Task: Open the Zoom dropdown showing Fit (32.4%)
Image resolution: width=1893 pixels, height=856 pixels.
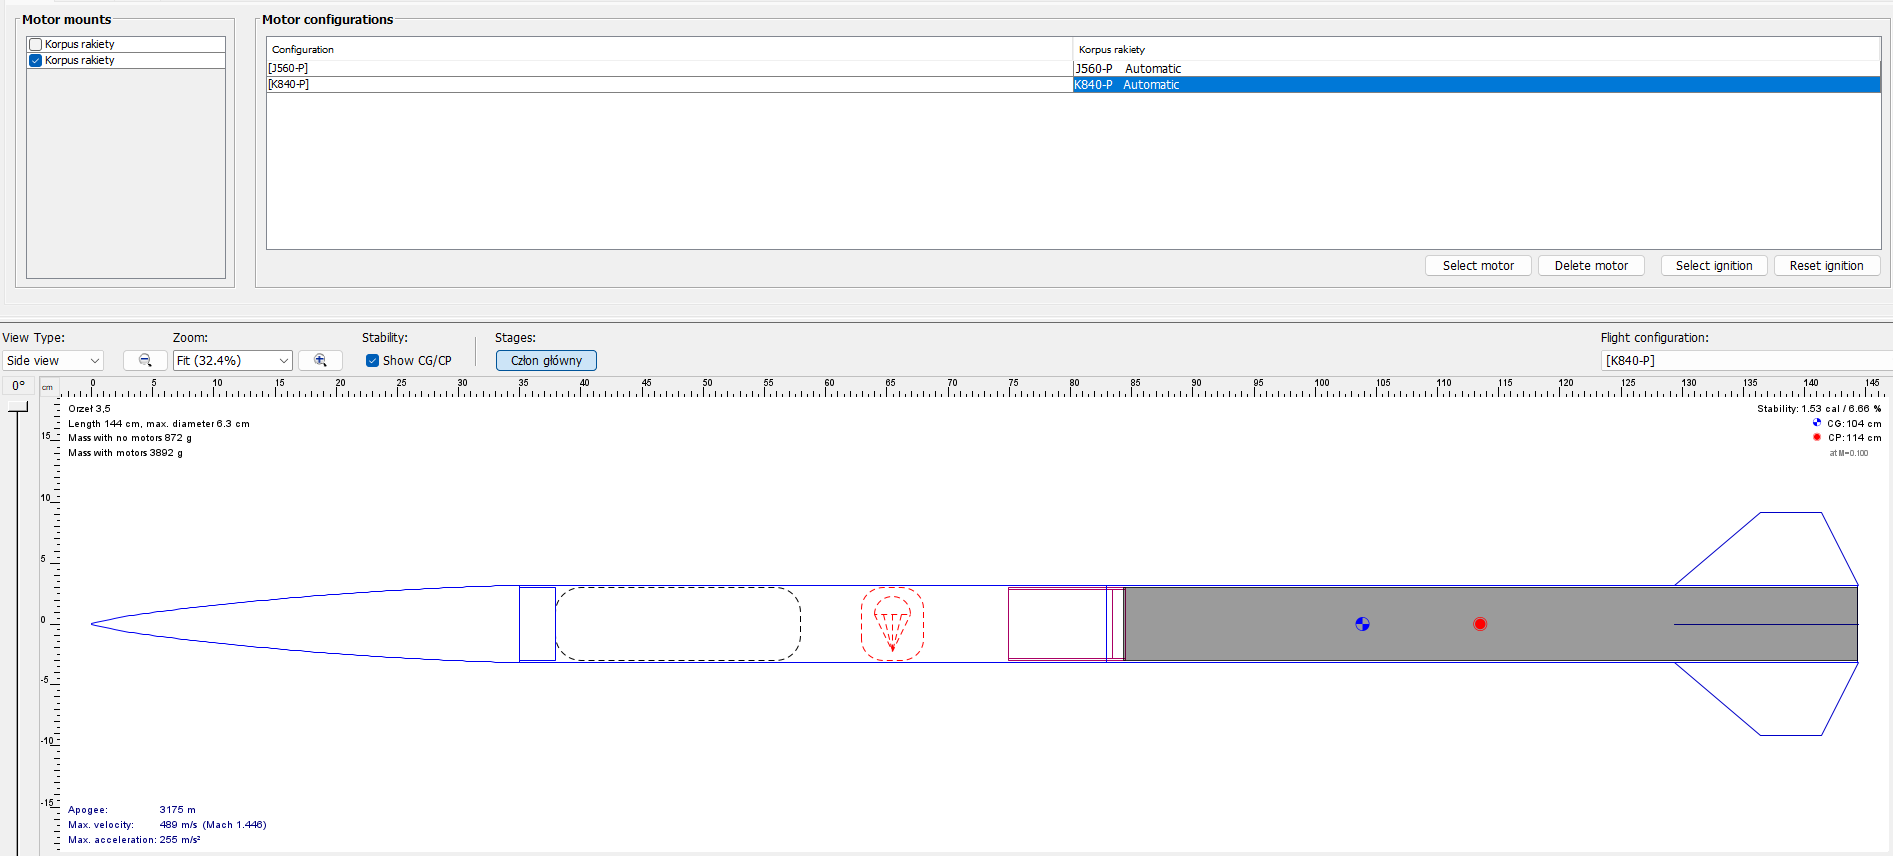Action: pos(232,361)
